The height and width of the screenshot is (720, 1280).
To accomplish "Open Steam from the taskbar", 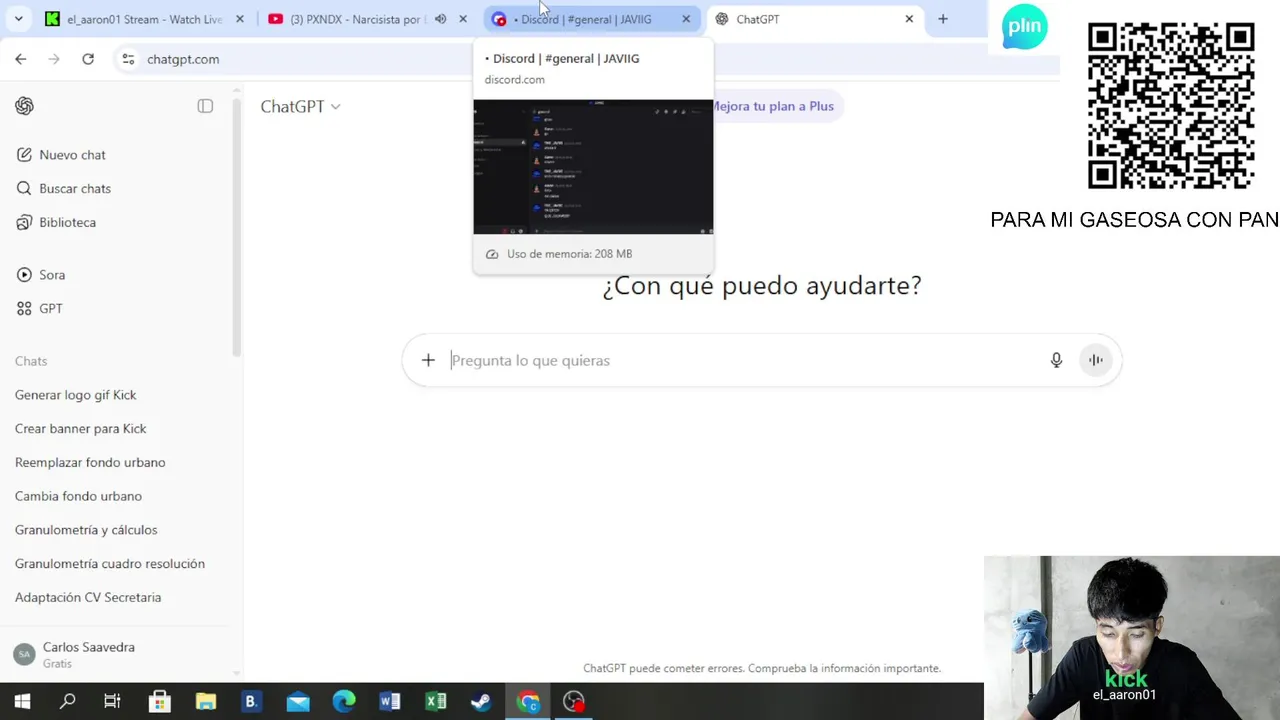I will coord(481,702).
